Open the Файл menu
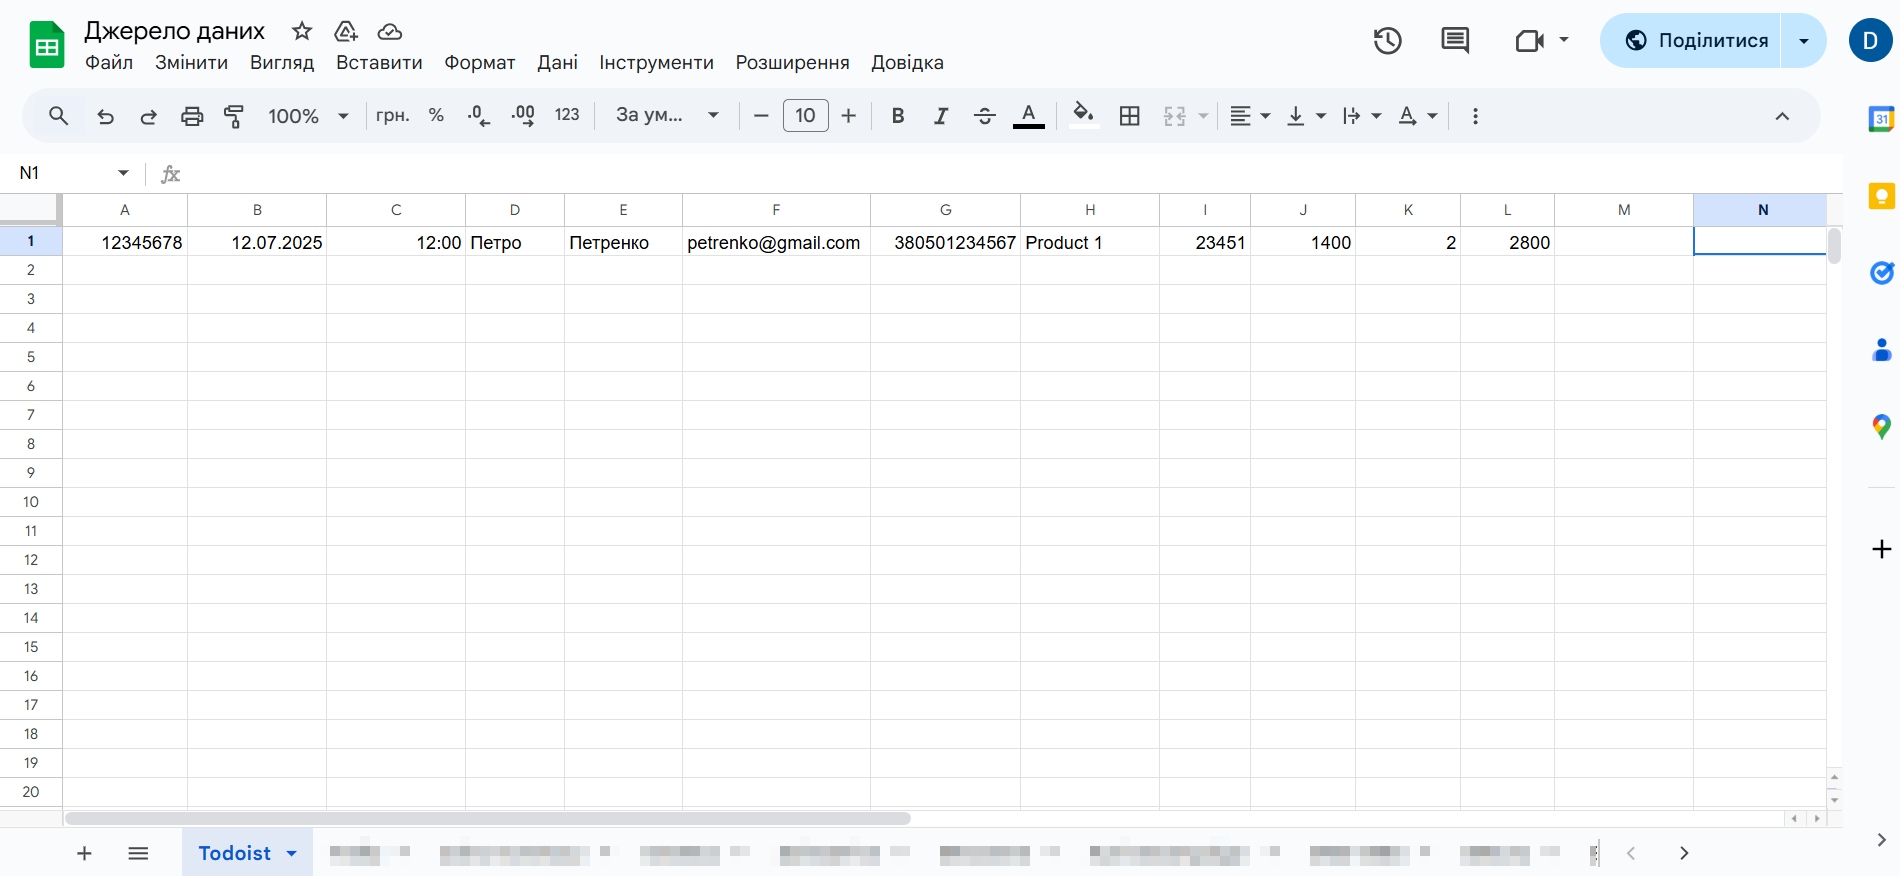This screenshot has height=876, width=1900. point(109,63)
